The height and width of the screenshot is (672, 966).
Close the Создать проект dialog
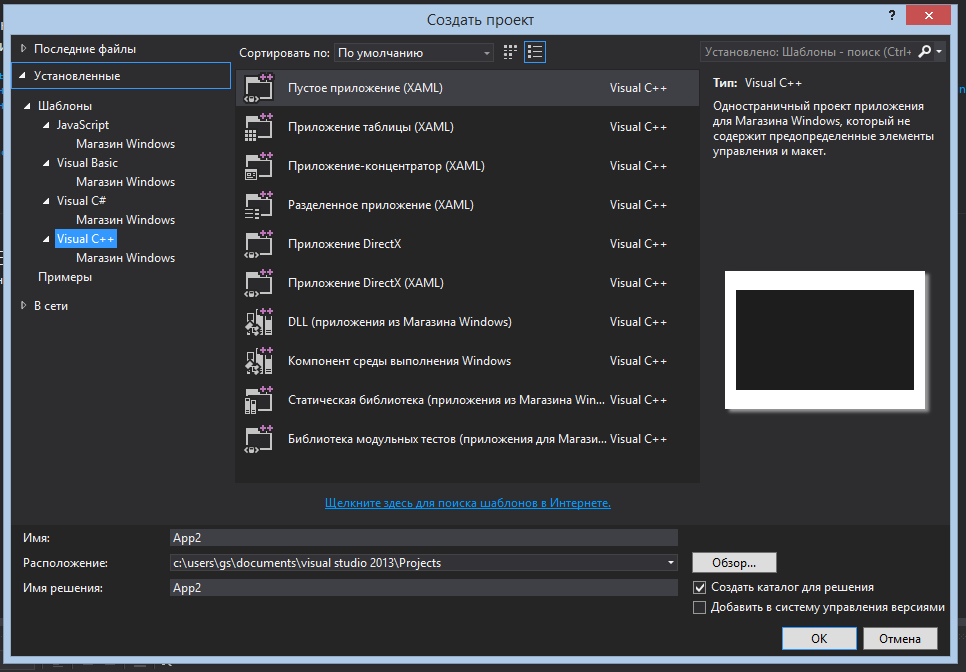(x=928, y=15)
